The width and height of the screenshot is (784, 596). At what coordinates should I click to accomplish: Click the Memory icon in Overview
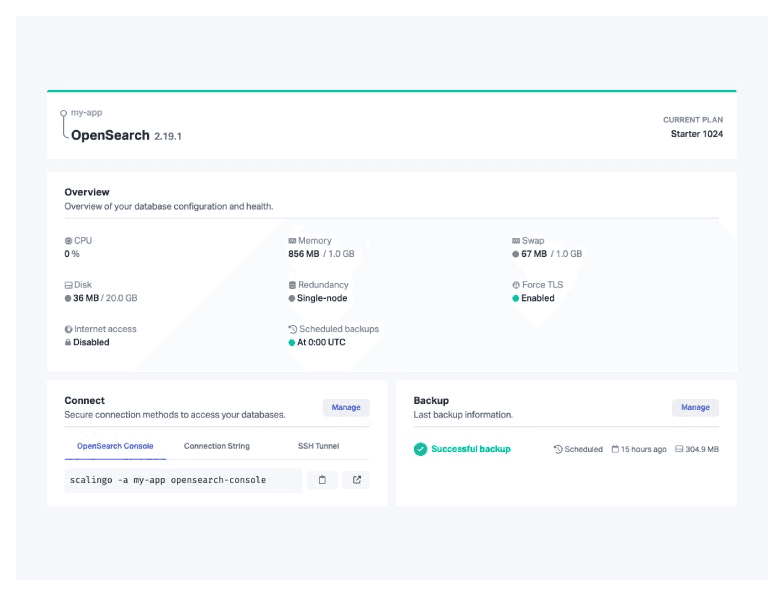292,241
